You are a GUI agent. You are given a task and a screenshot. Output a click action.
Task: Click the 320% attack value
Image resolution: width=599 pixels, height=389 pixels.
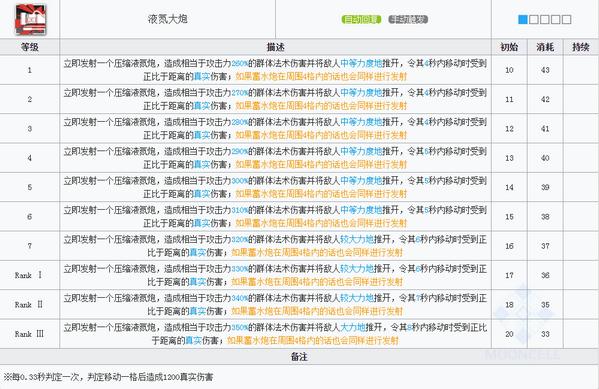240,240
